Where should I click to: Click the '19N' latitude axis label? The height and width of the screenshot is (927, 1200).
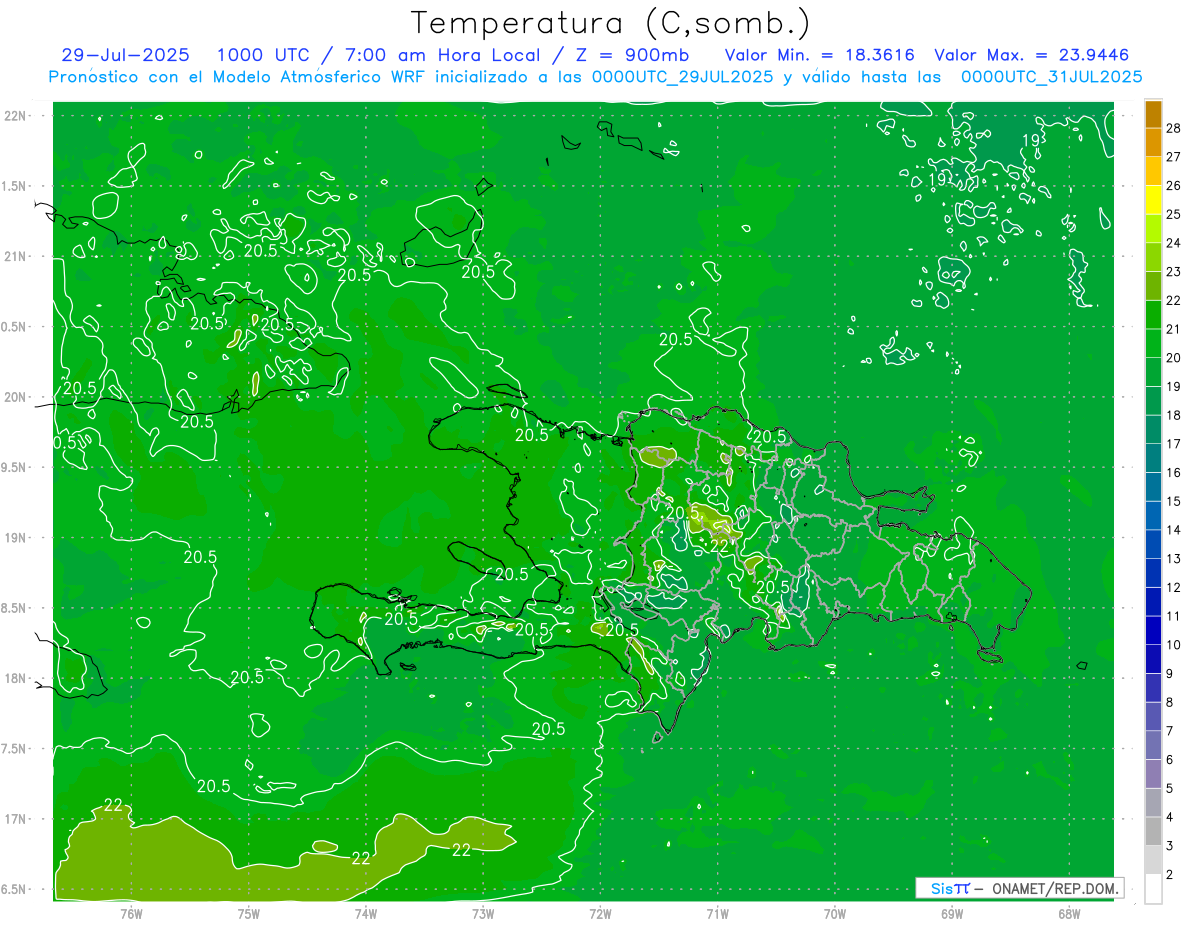coord(14,538)
